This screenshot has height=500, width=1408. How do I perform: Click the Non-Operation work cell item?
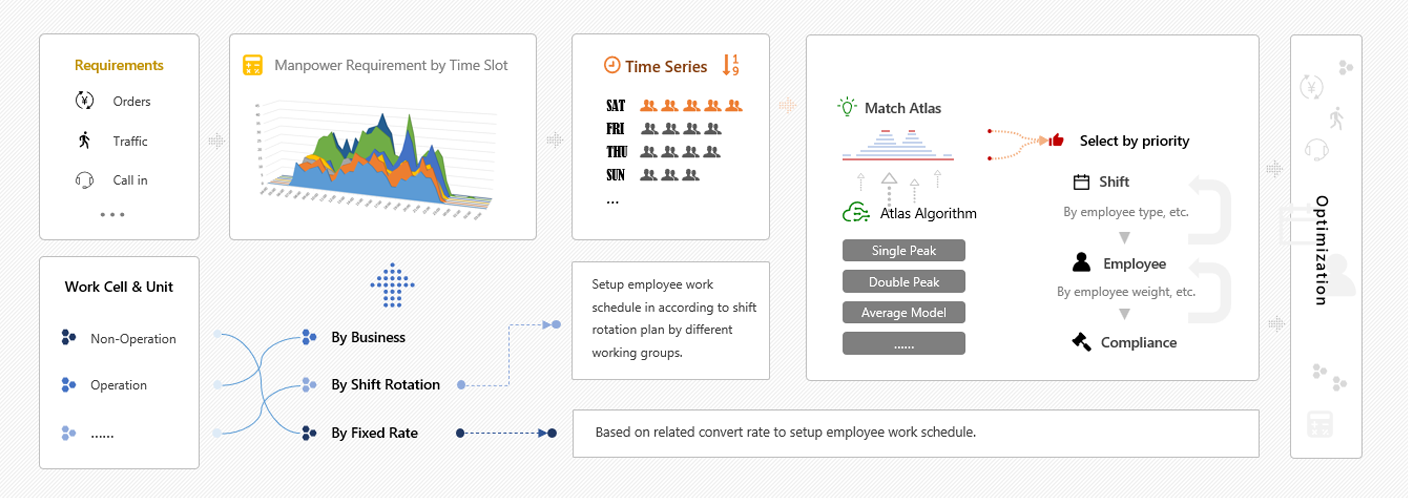[132, 338]
